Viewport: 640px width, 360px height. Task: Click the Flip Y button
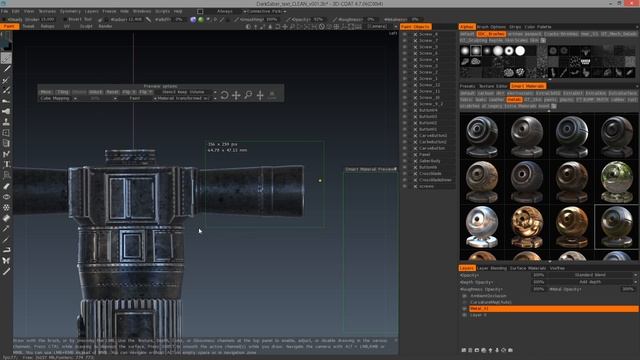(x=145, y=92)
